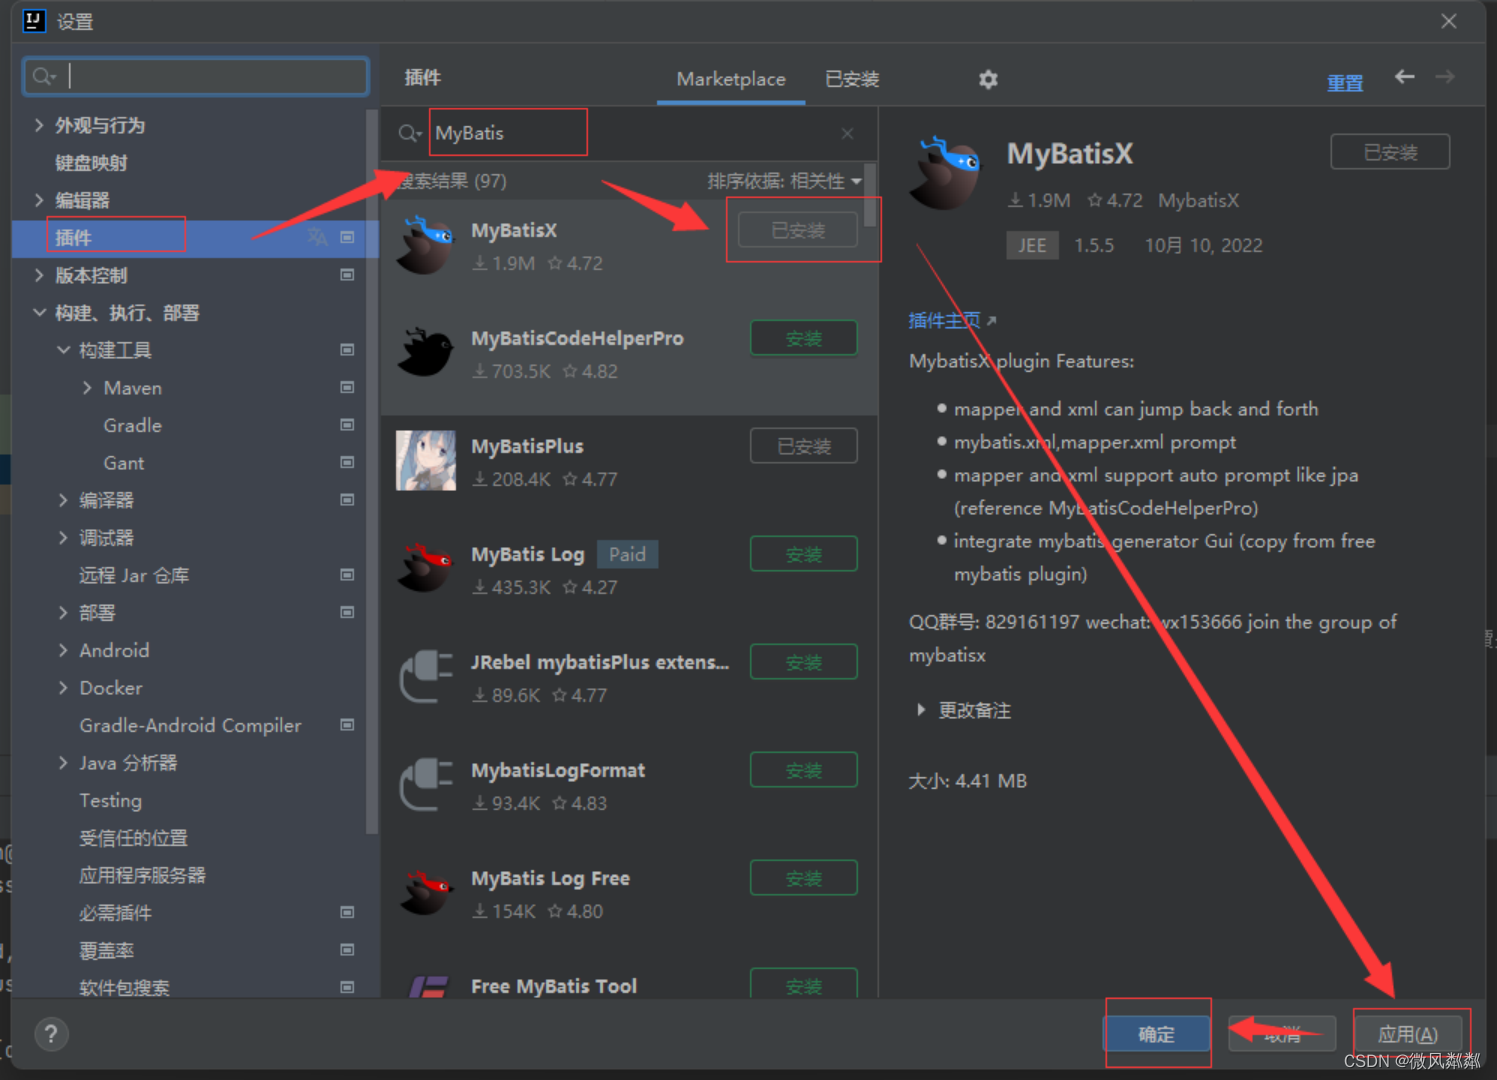
Task: Expand the 外观与行为 settings group
Action: click(39, 125)
